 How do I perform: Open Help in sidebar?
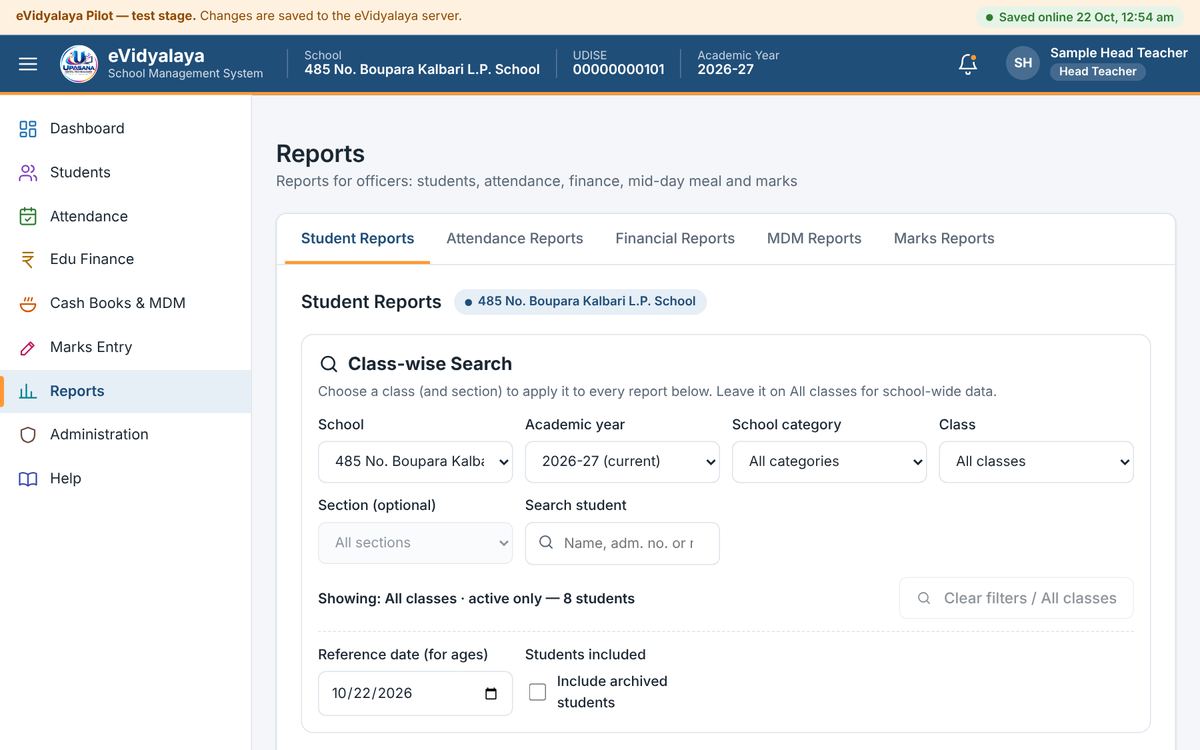click(125, 479)
